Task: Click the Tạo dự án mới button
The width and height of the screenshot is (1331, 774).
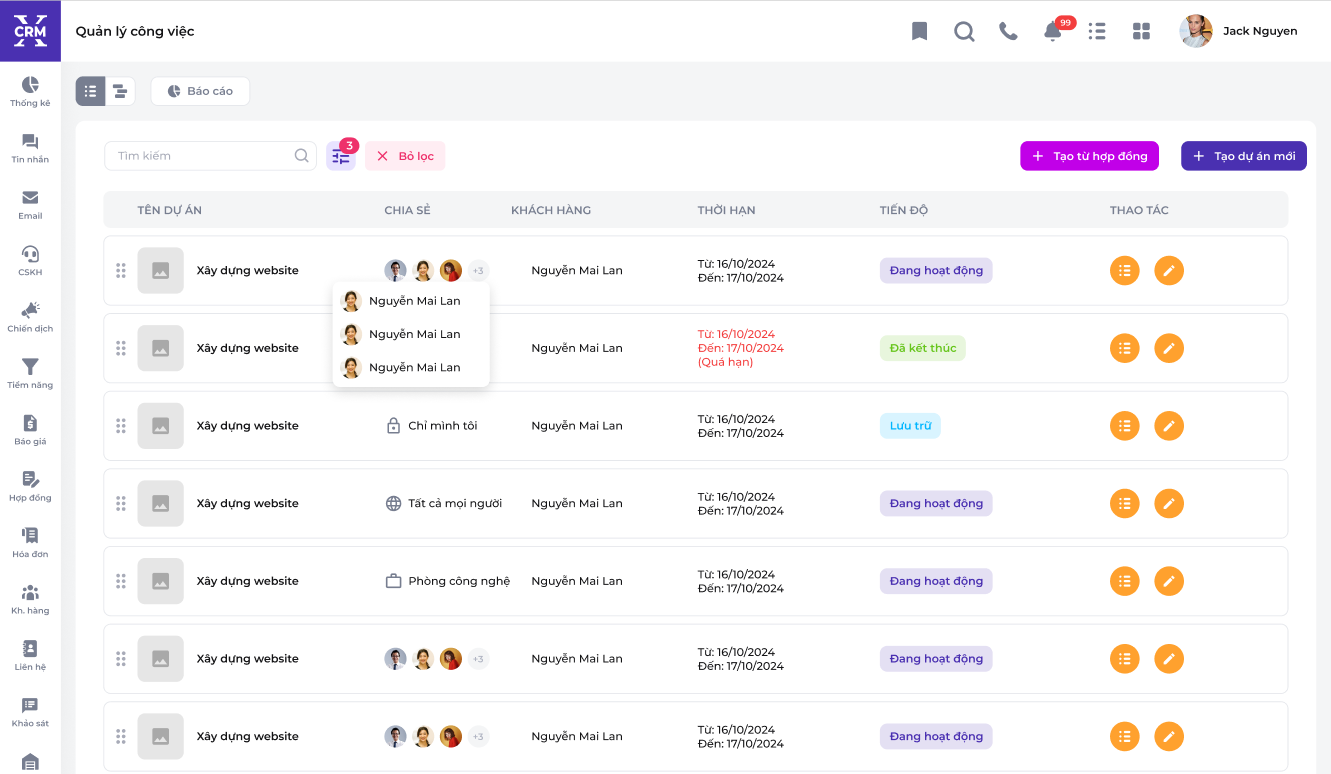Action: click(x=1243, y=156)
